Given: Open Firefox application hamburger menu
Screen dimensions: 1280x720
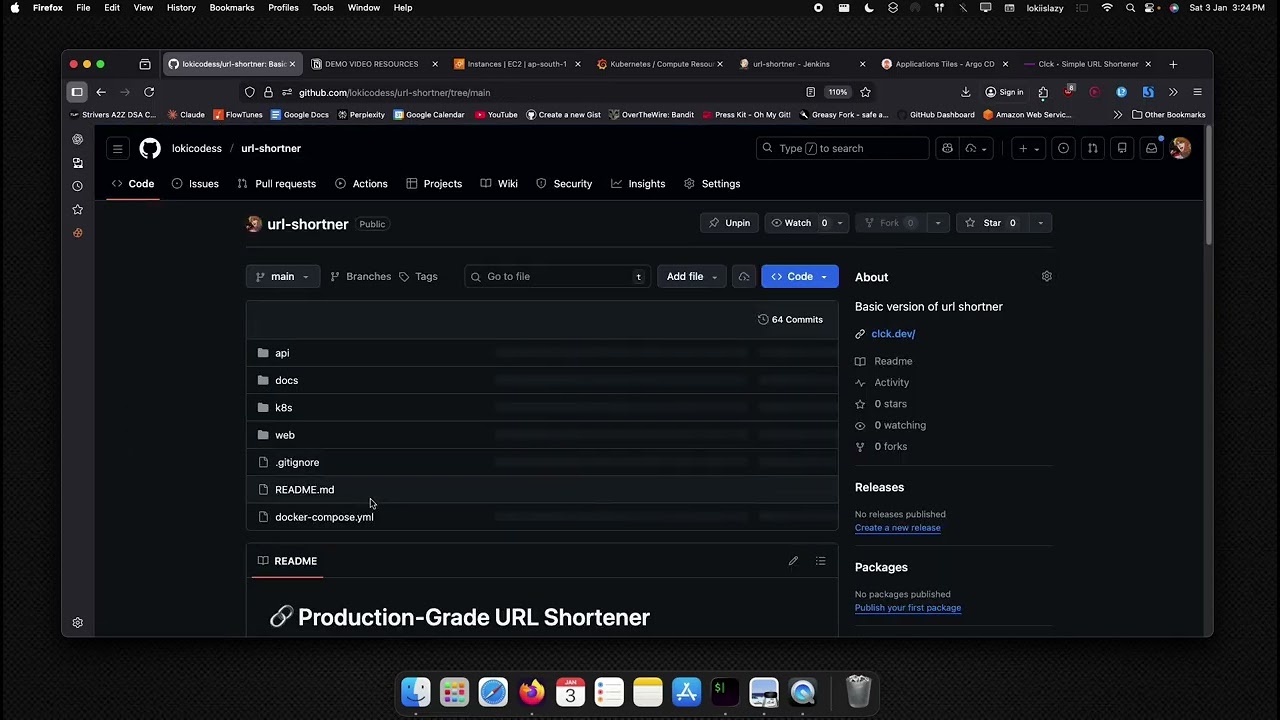Looking at the screenshot, I should click(1197, 92).
